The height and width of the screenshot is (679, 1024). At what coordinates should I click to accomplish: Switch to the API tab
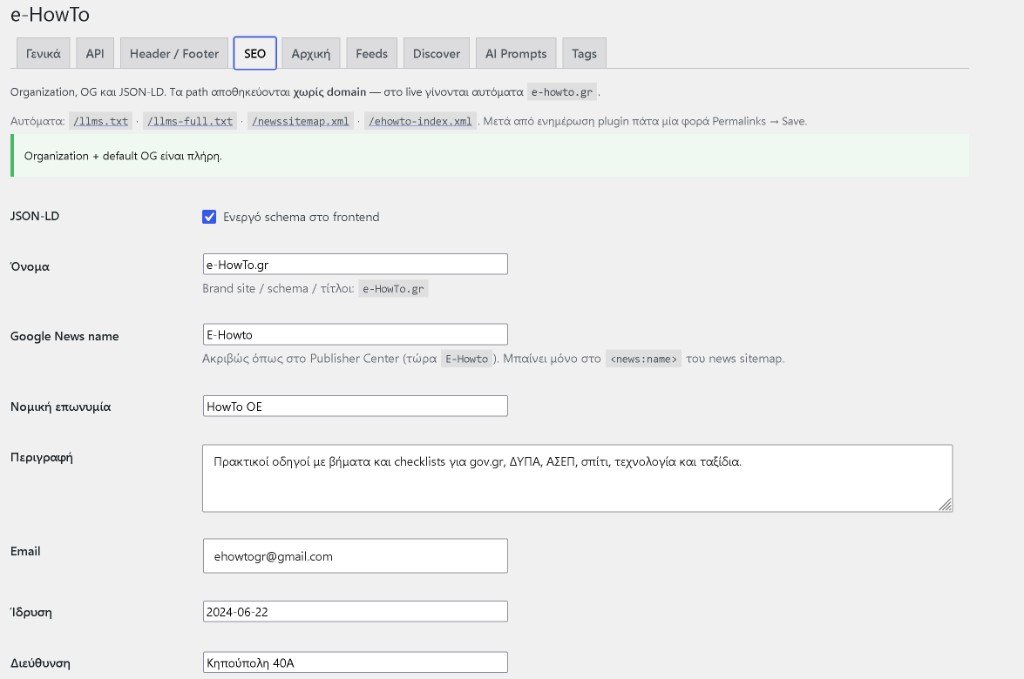pyautogui.click(x=95, y=54)
